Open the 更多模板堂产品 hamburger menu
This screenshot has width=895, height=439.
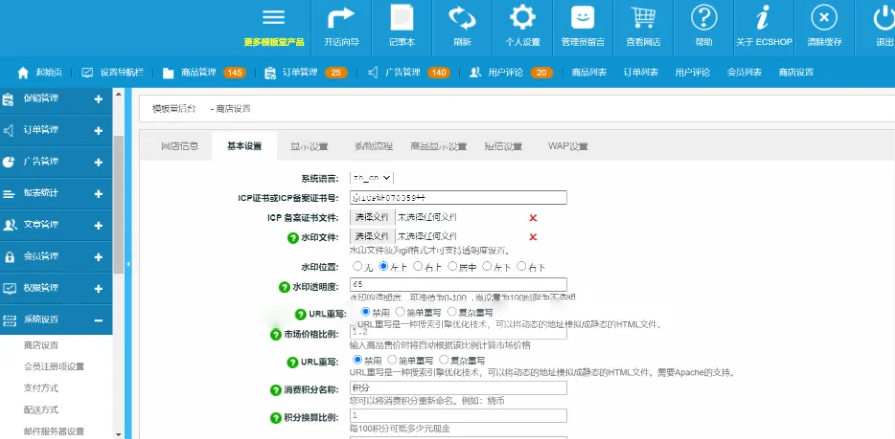coord(273,18)
